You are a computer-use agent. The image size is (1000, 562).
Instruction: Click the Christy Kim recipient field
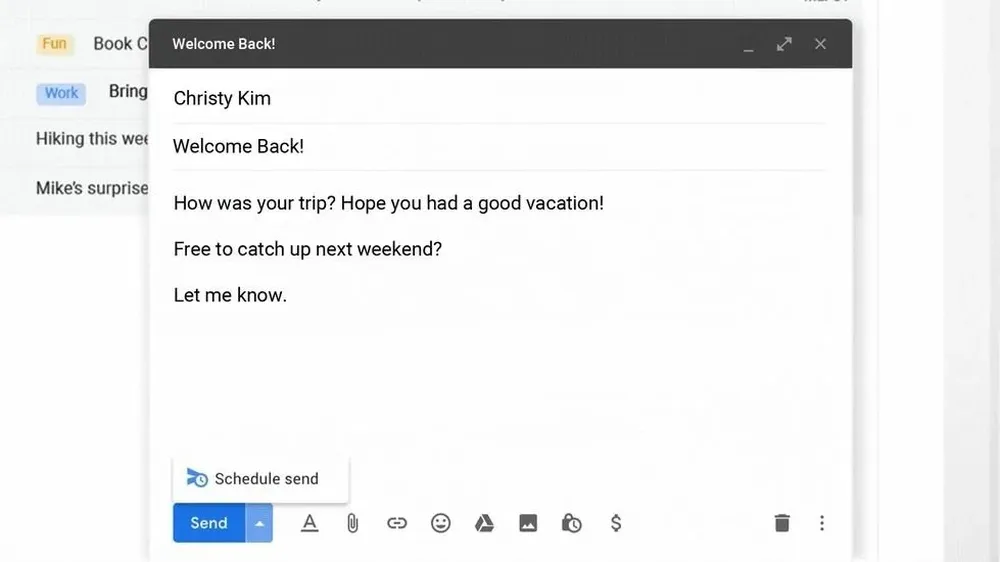pyautogui.click(x=222, y=98)
